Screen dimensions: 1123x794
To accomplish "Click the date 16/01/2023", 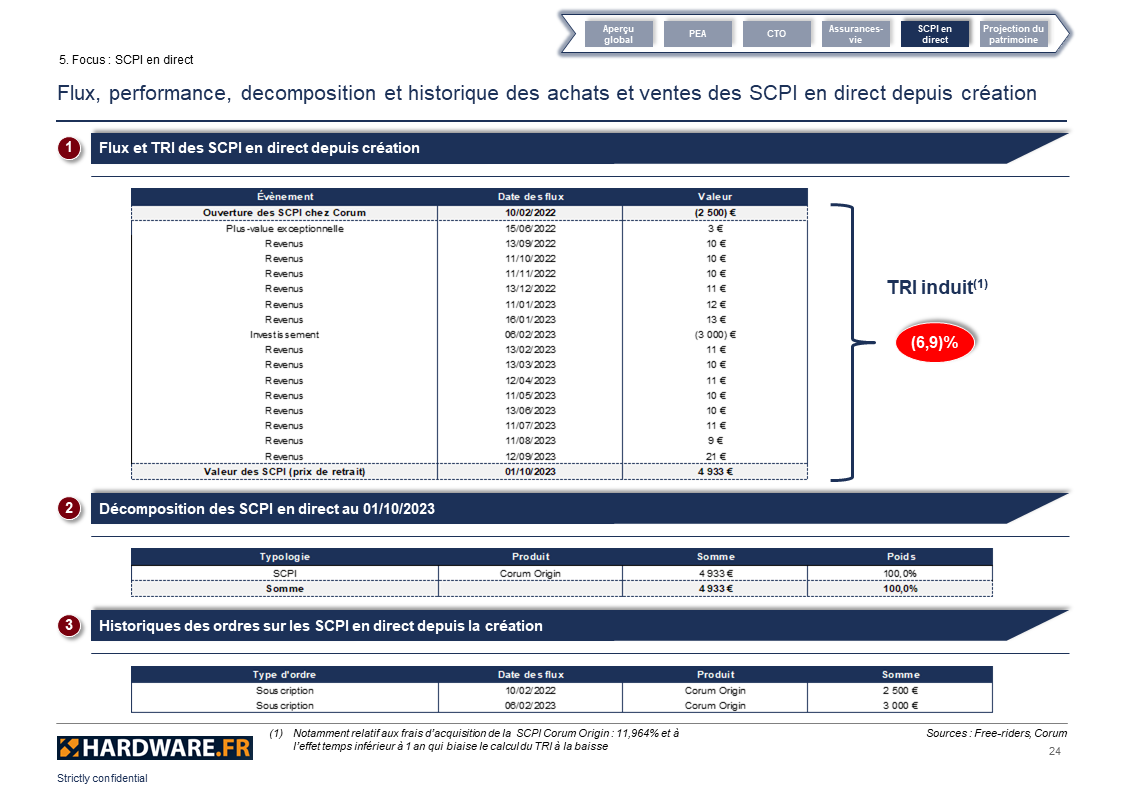I will point(530,319).
